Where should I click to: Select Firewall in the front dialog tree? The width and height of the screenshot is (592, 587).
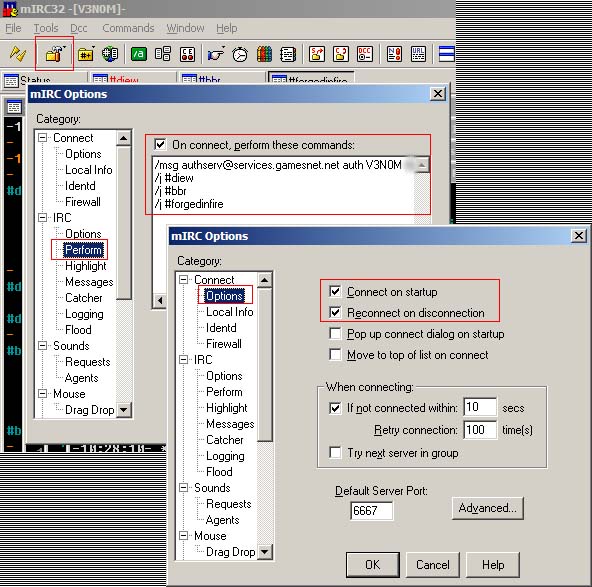(x=224, y=344)
